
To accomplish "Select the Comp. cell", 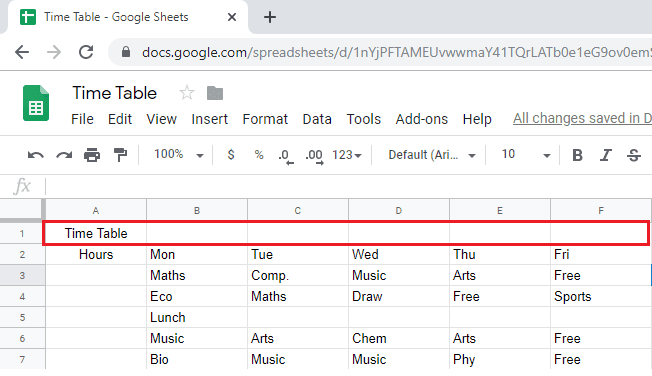I will [298, 275].
